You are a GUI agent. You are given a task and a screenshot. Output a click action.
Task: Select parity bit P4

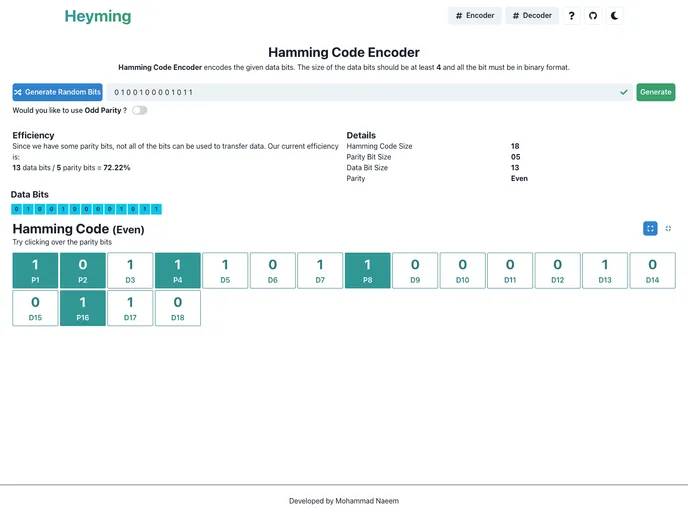pyautogui.click(x=178, y=270)
